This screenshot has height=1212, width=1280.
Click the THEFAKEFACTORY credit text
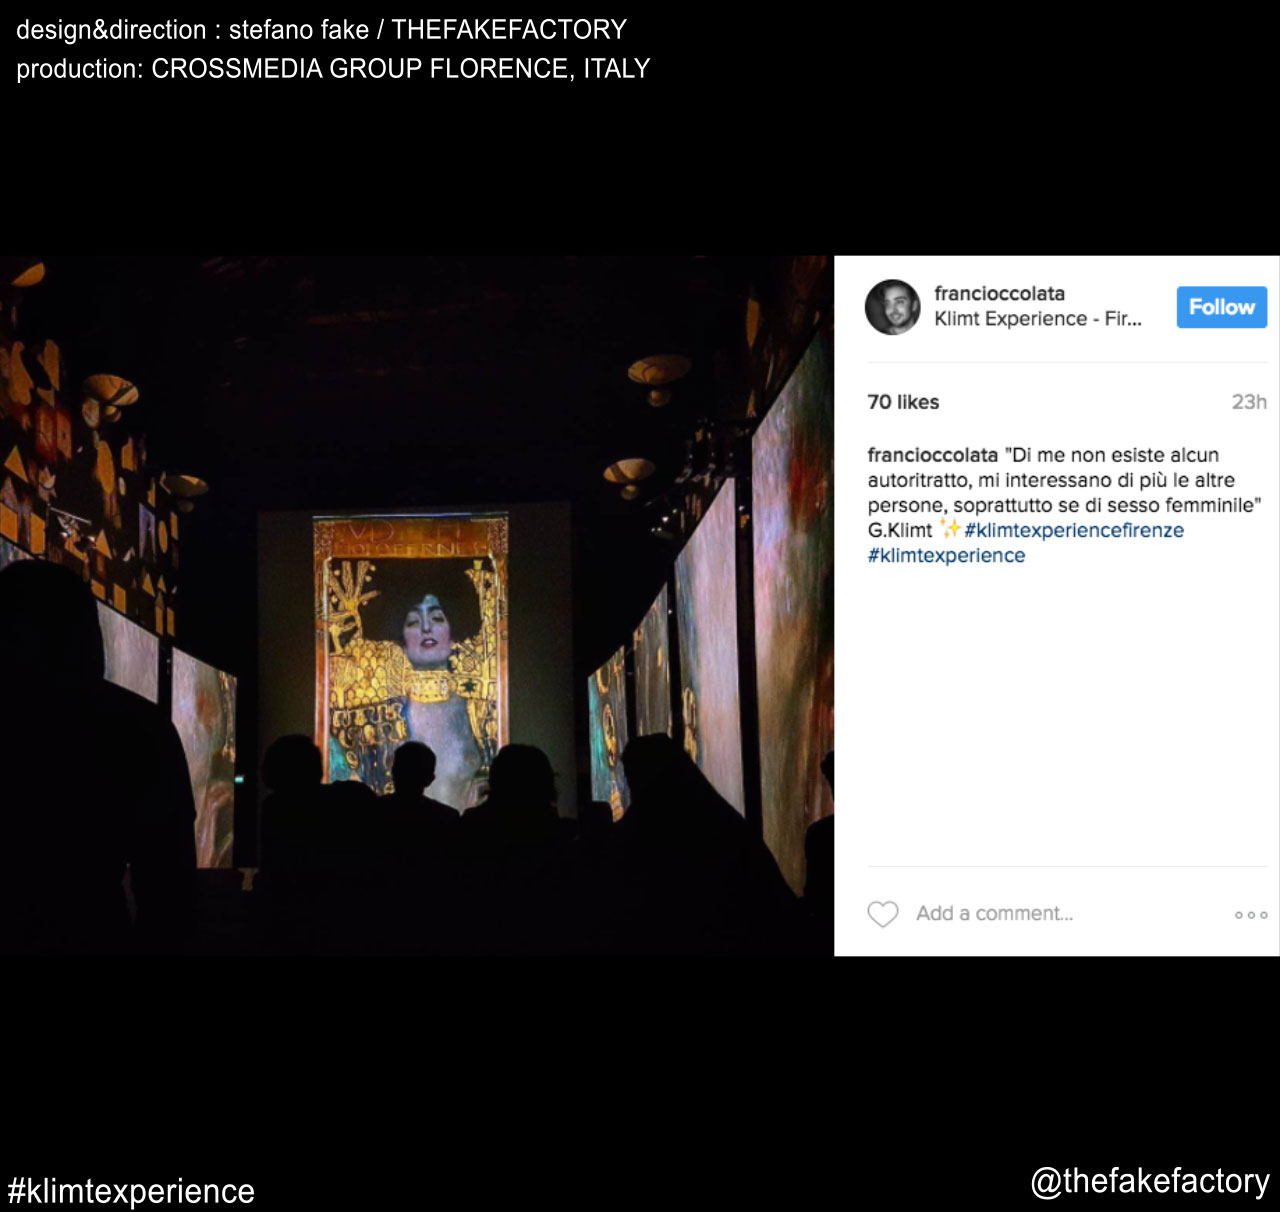click(508, 30)
